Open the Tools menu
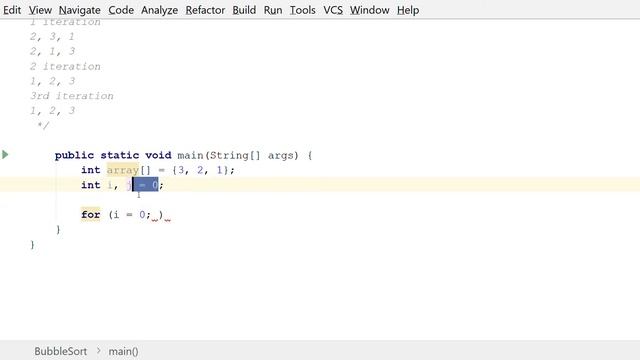The width and height of the screenshot is (640, 360). 302,10
